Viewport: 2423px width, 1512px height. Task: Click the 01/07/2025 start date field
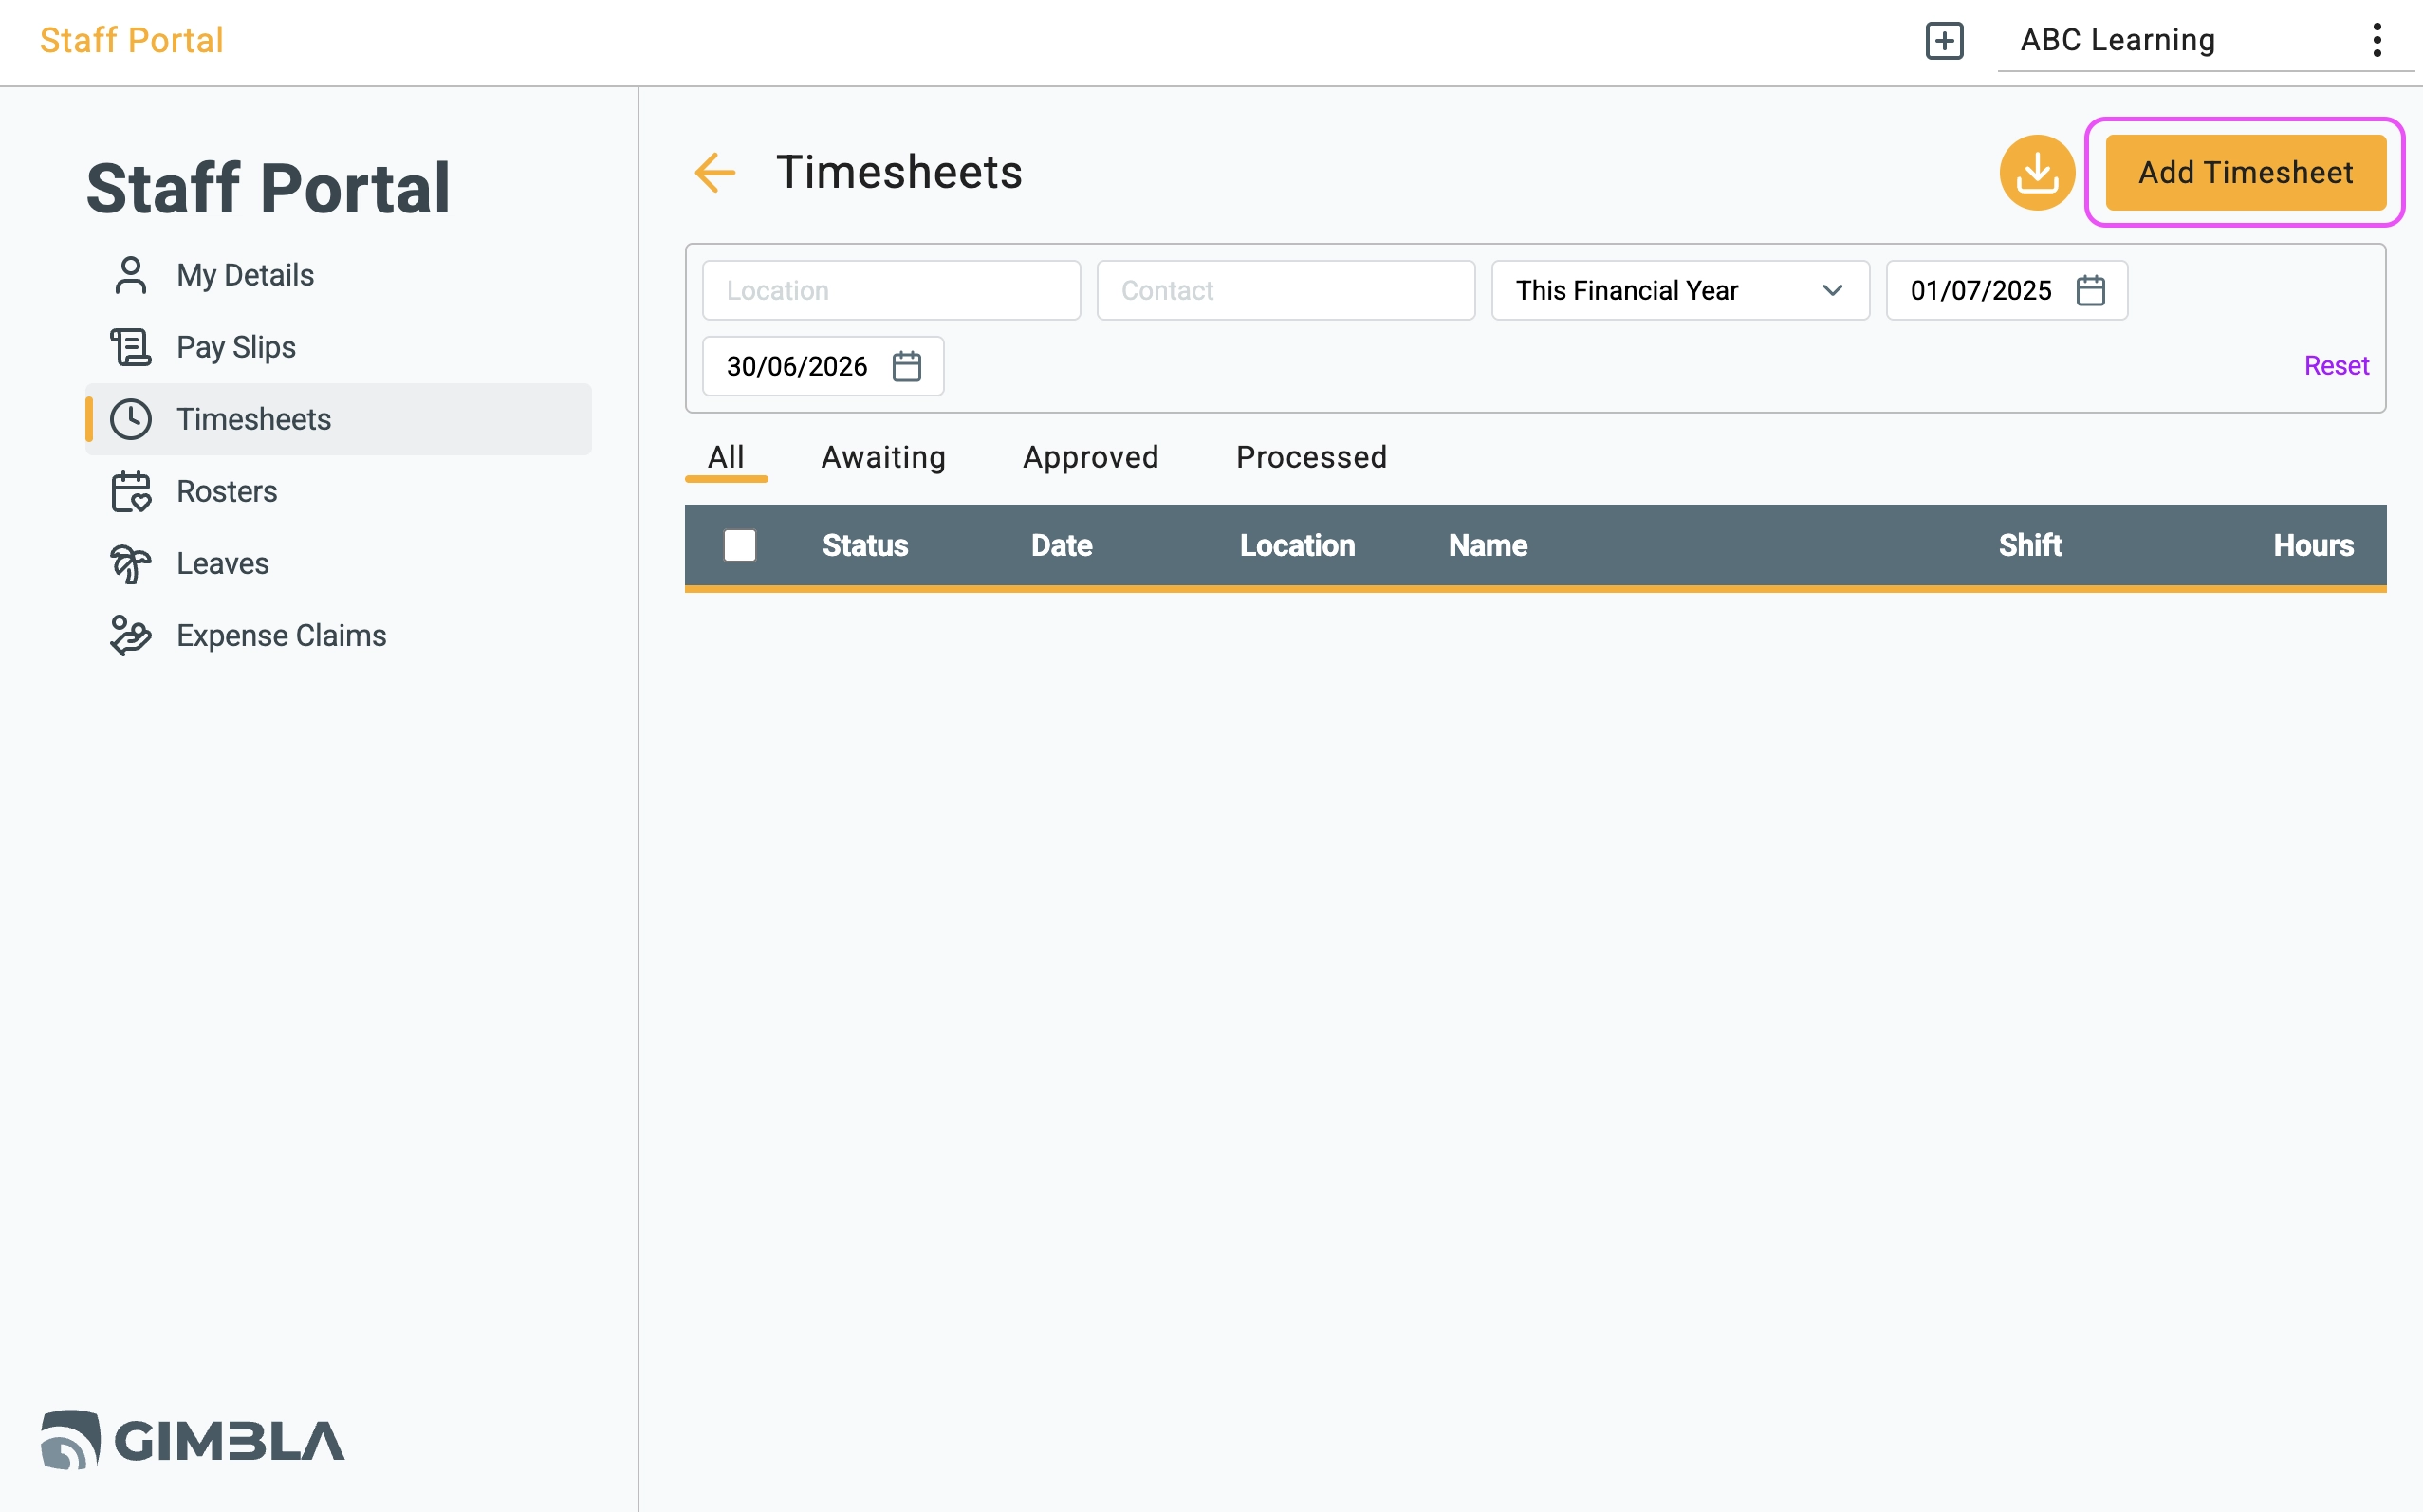(x=2006, y=291)
